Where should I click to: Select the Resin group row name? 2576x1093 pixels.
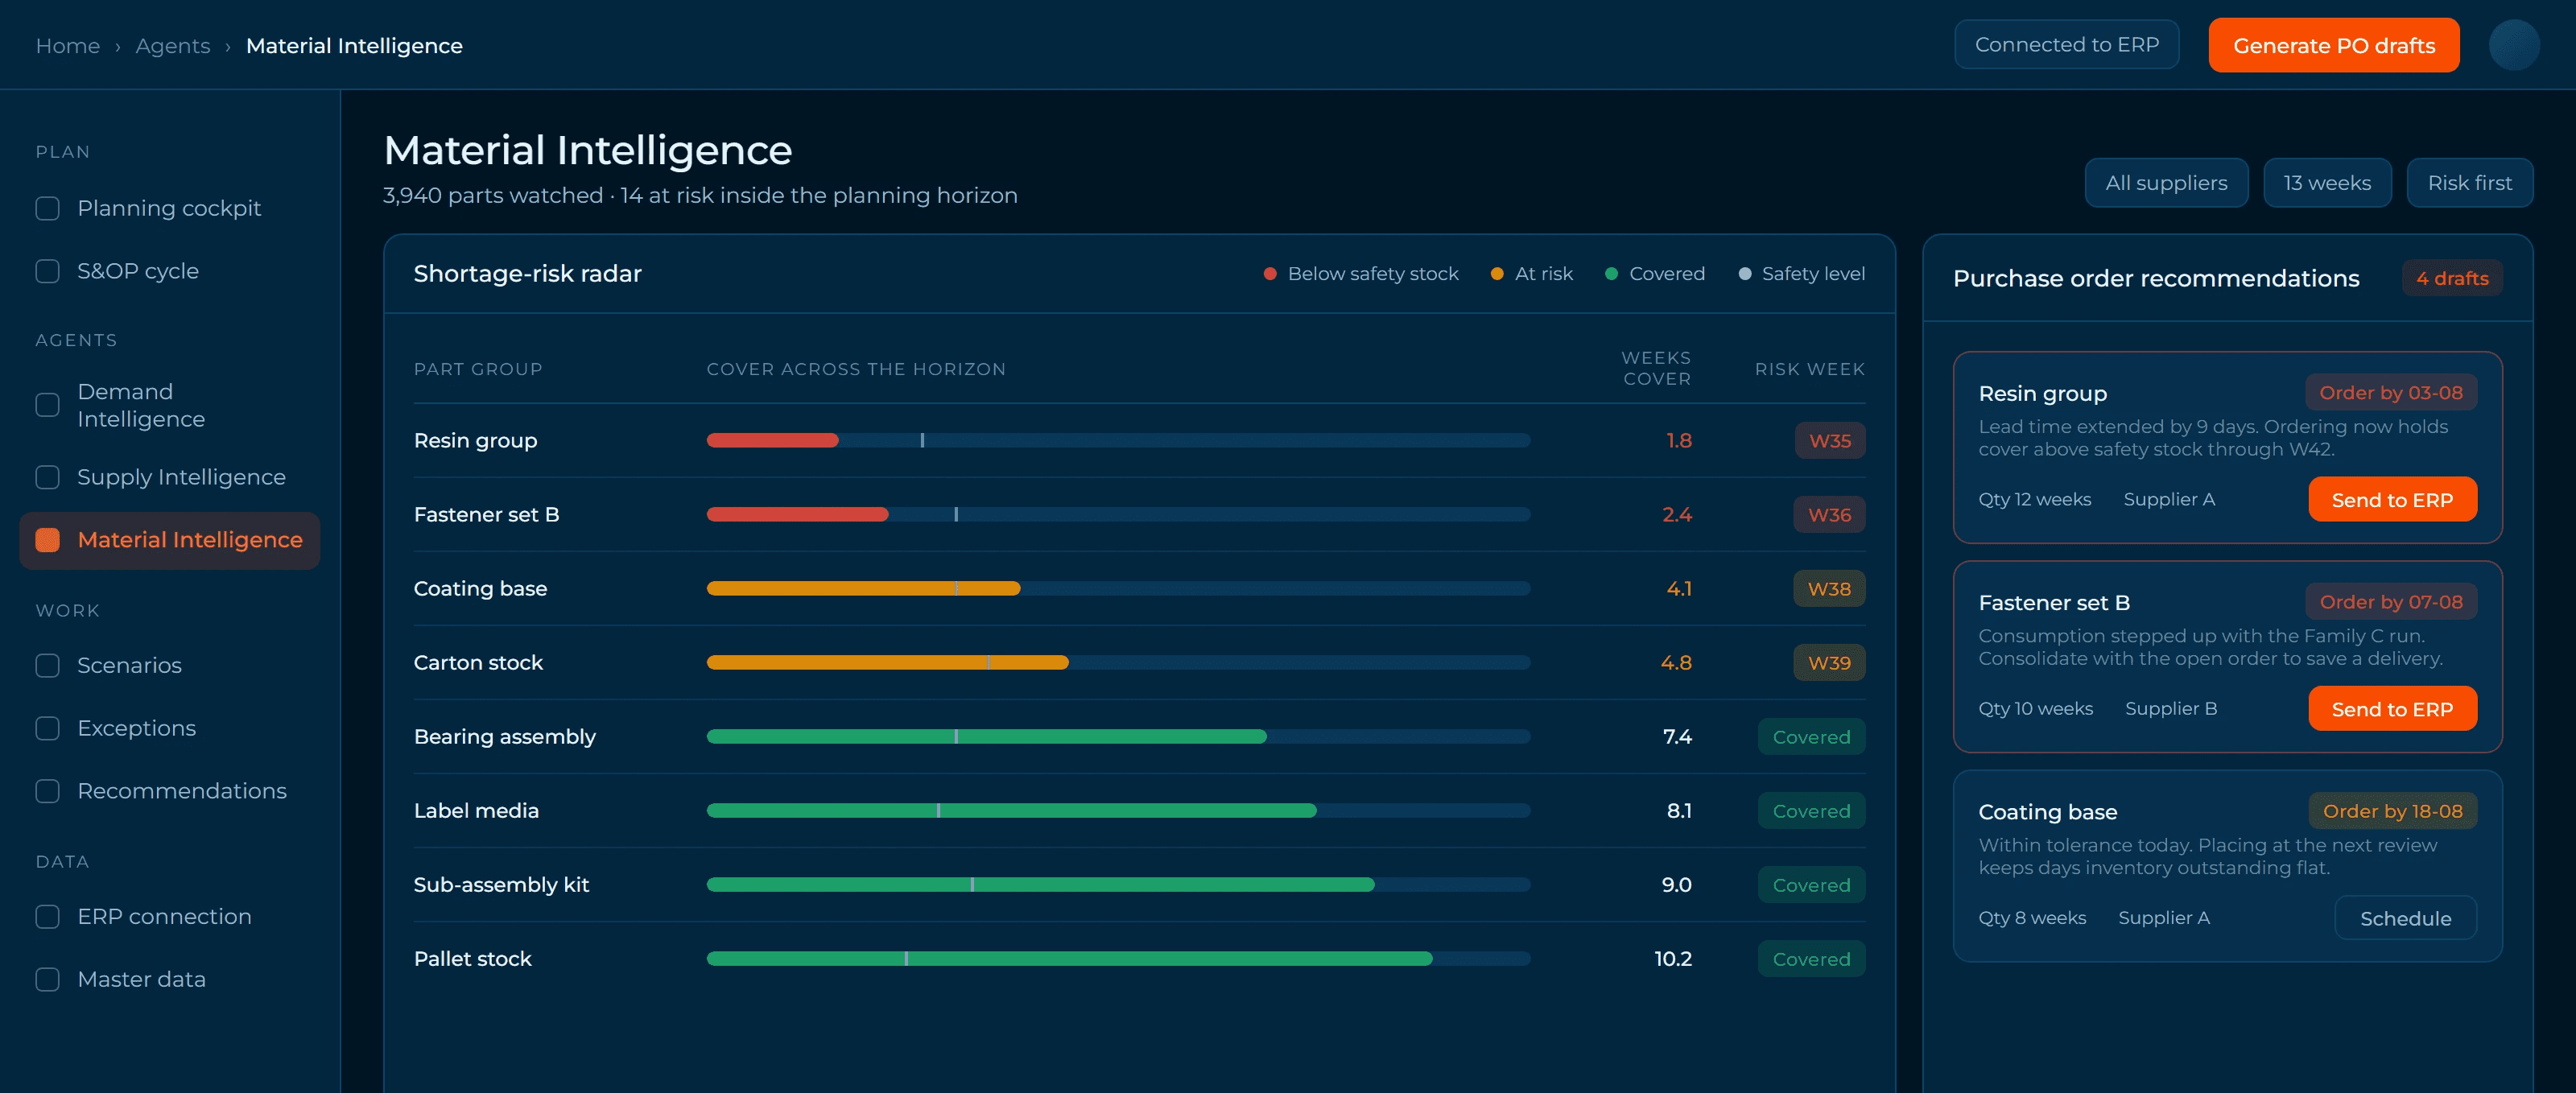pyautogui.click(x=475, y=440)
